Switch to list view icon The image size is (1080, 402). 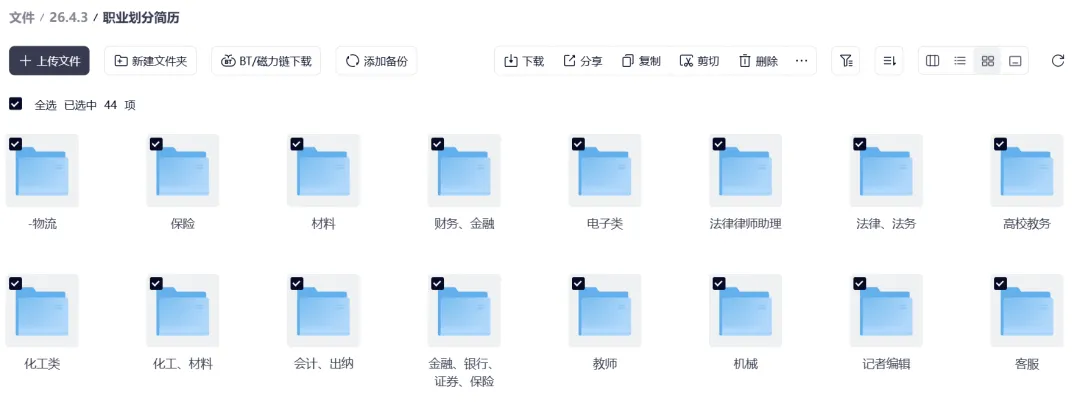[960, 61]
